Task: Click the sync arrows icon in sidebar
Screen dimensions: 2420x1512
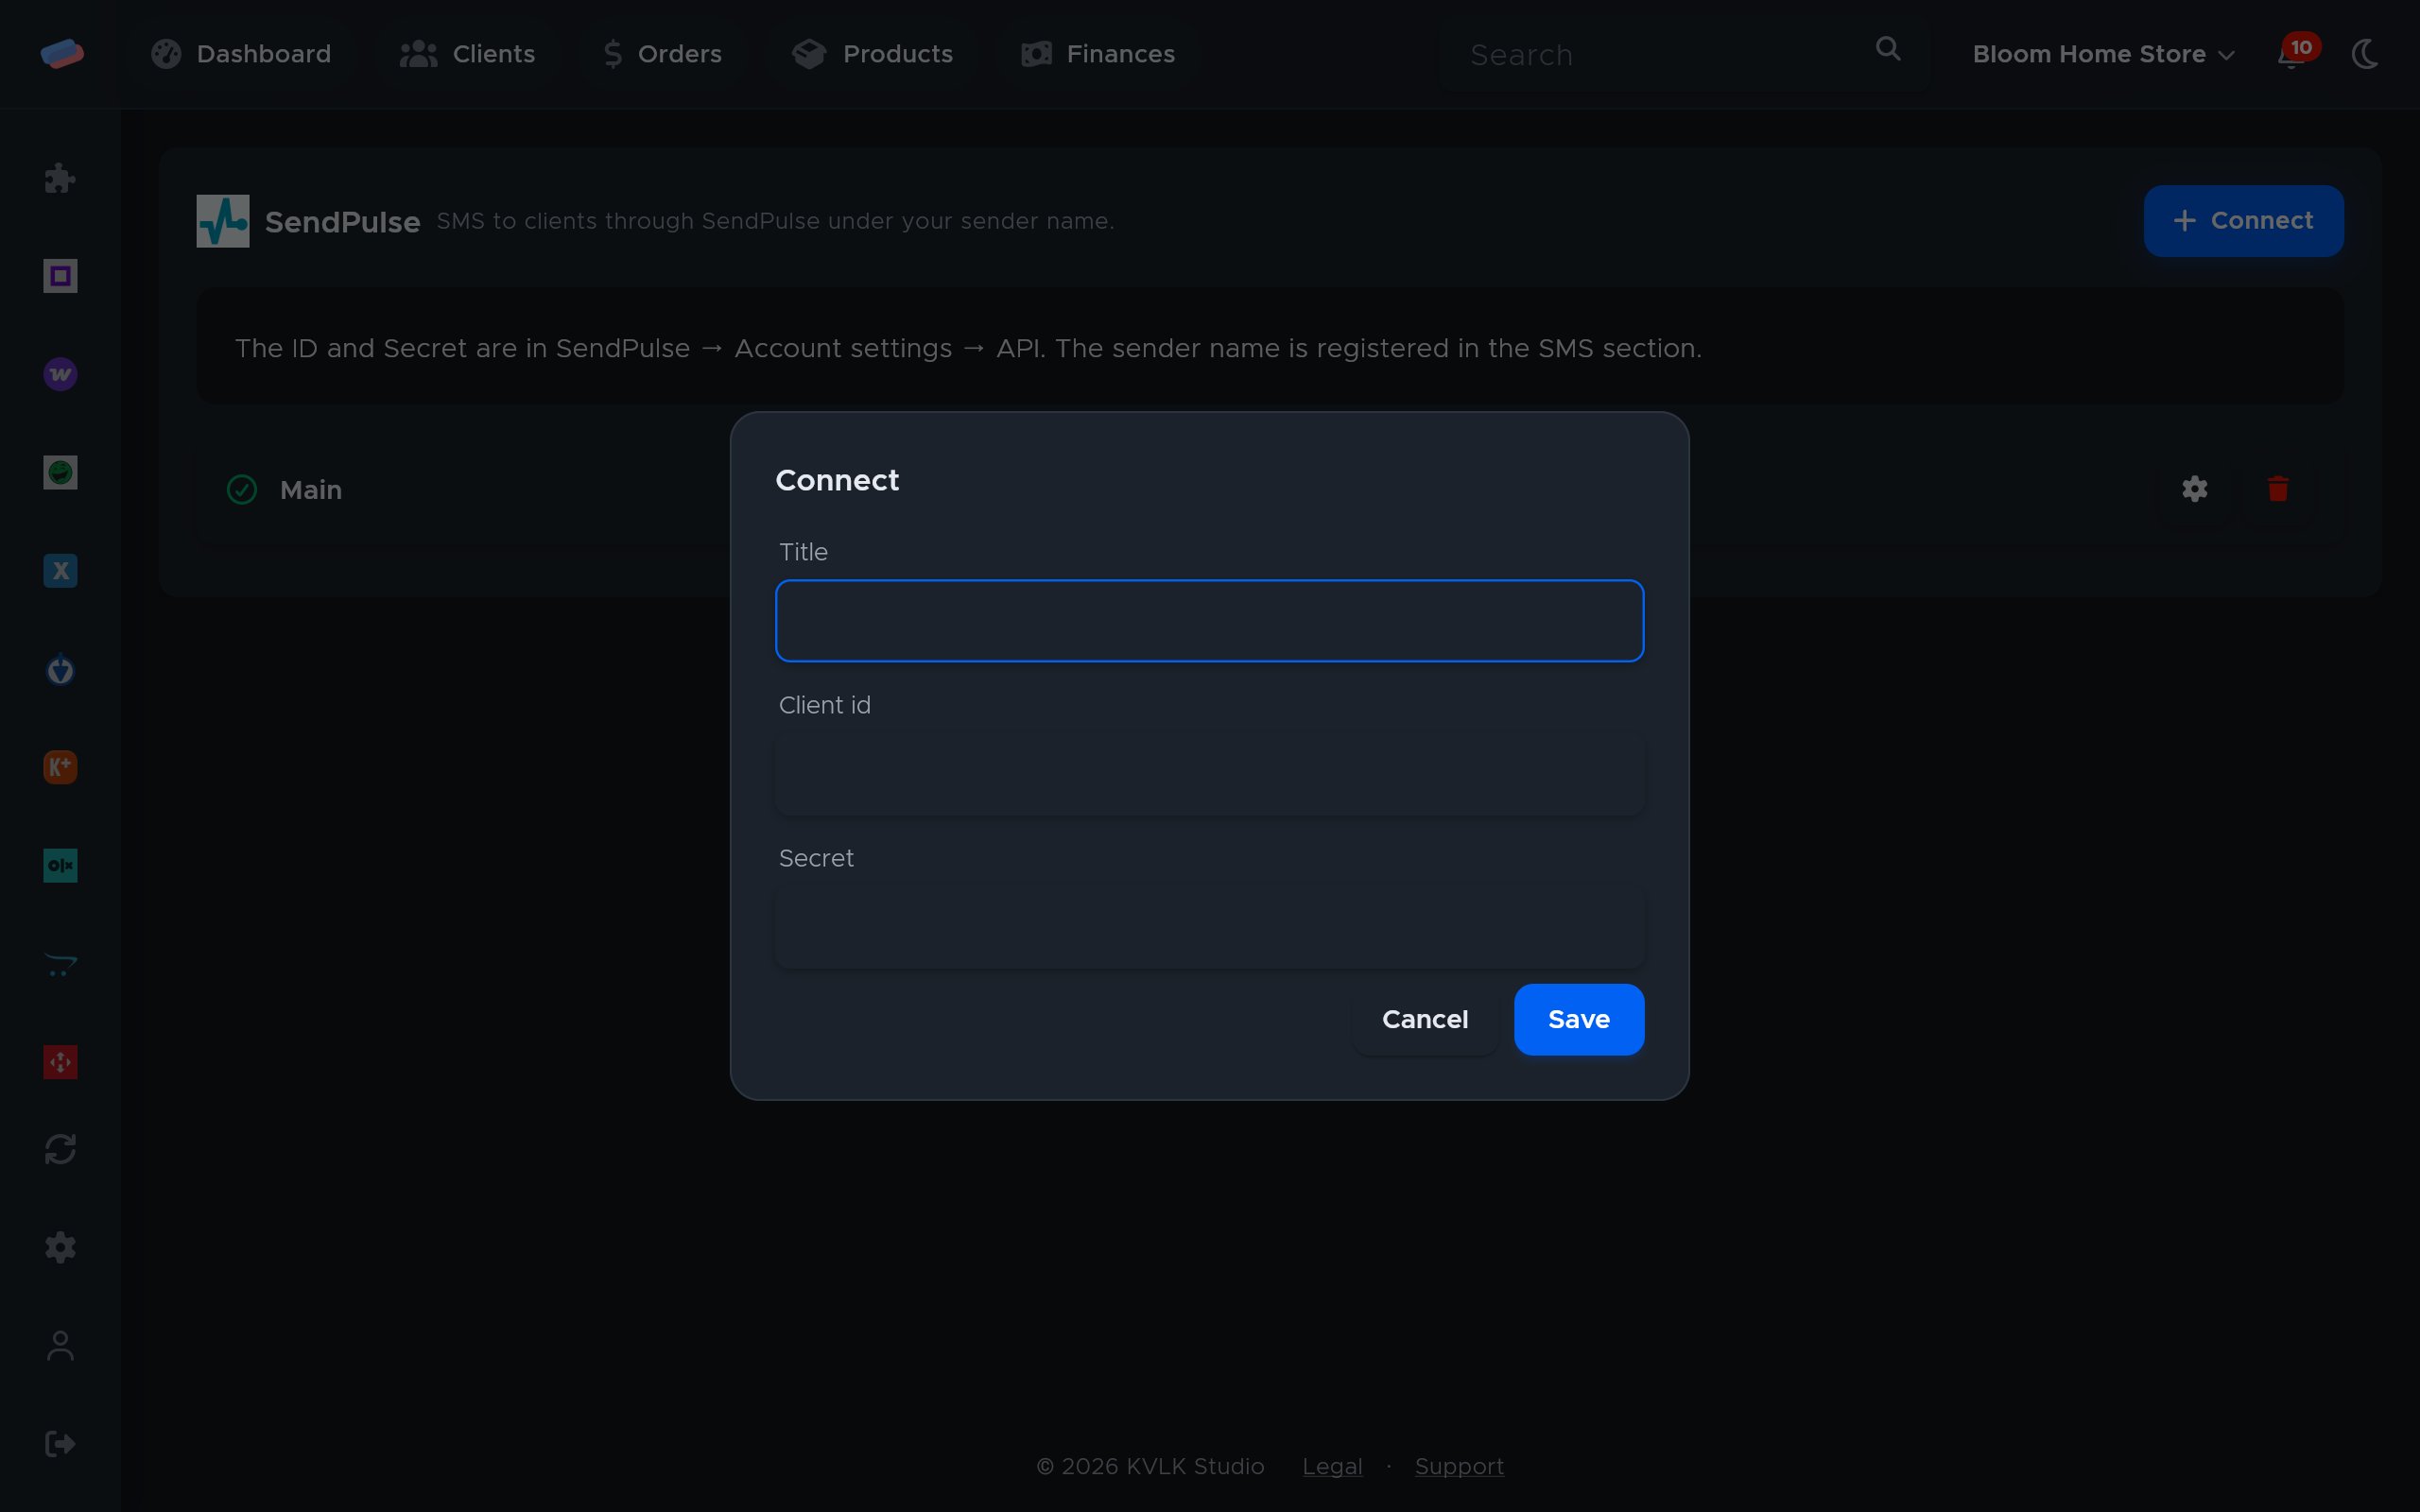Action: coord(60,1149)
